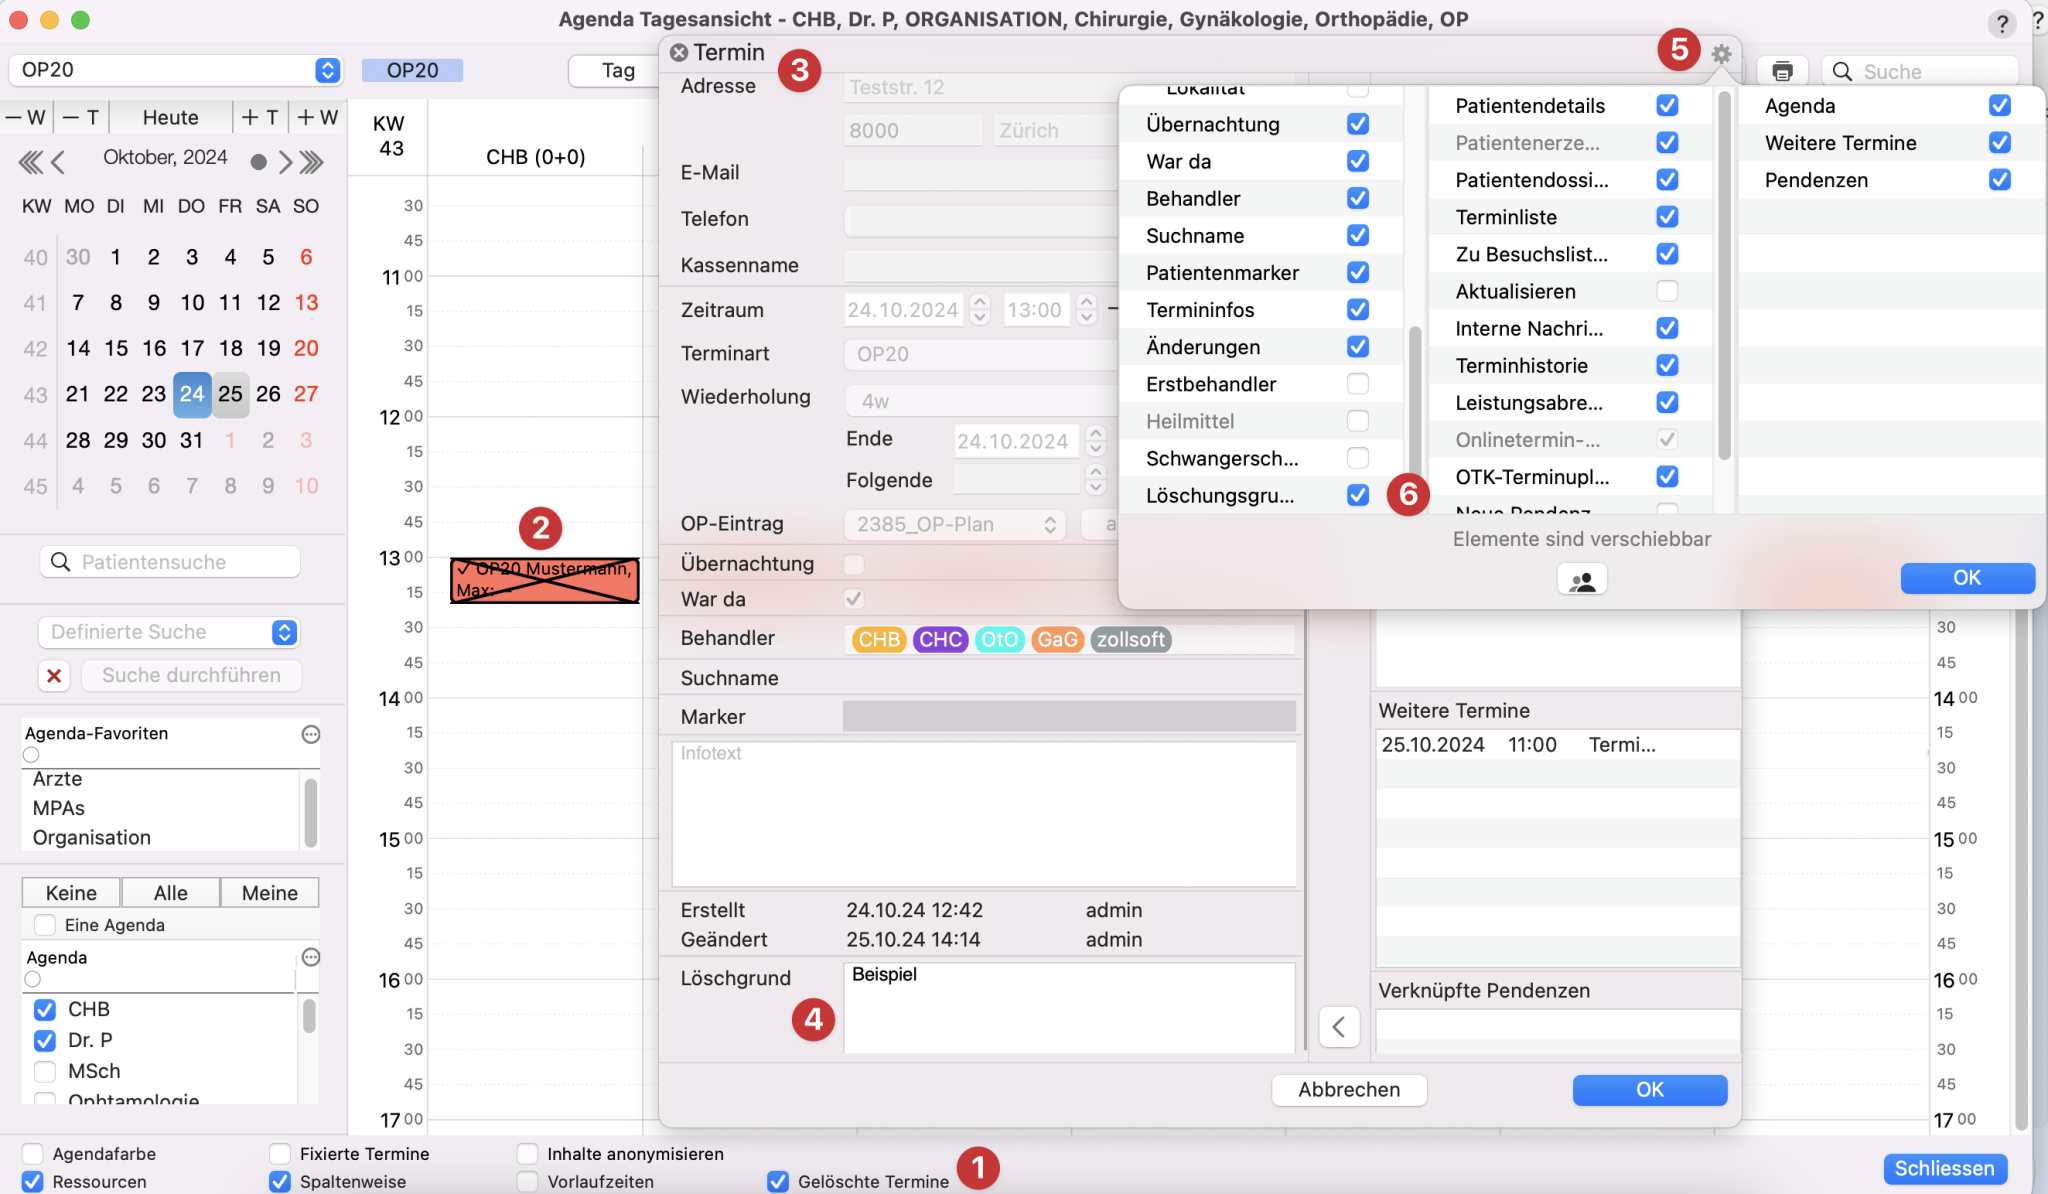Viewport: 2048px width, 1194px height.
Task: Go to previous month with left chevron
Action: 58,161
